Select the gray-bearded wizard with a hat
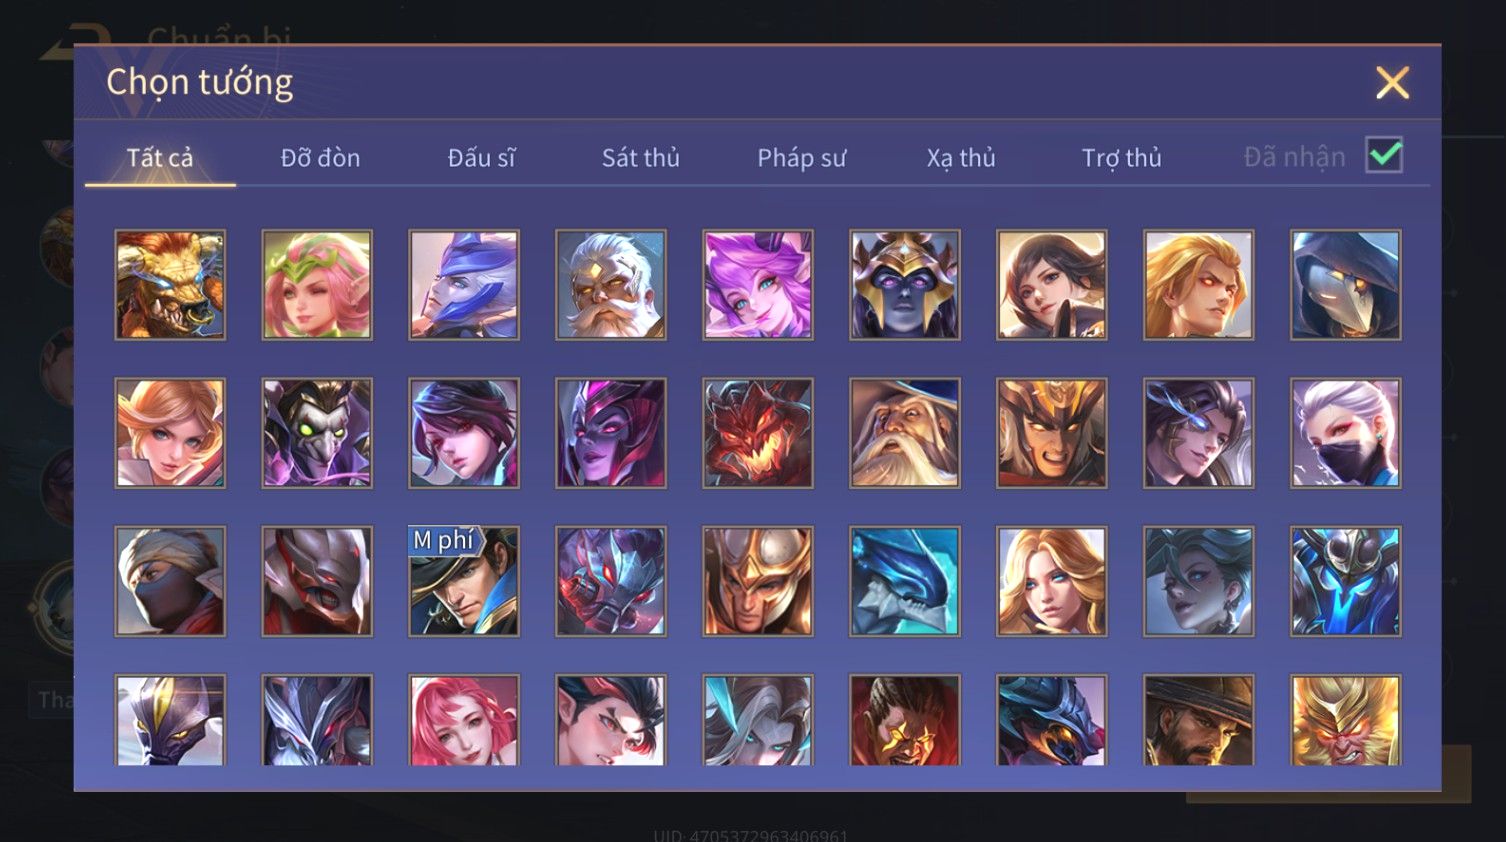Screen dimensions: 1506x842 pos(905,433)
